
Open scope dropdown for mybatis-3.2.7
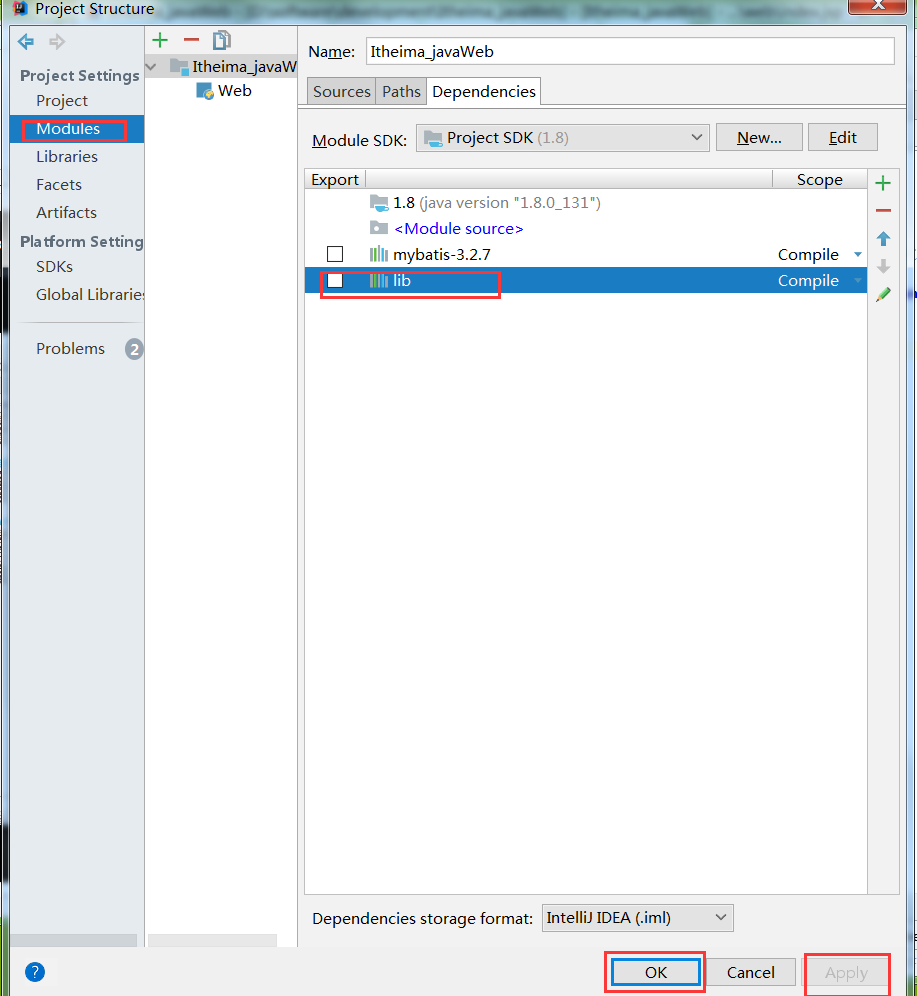[x=858, y=255]
